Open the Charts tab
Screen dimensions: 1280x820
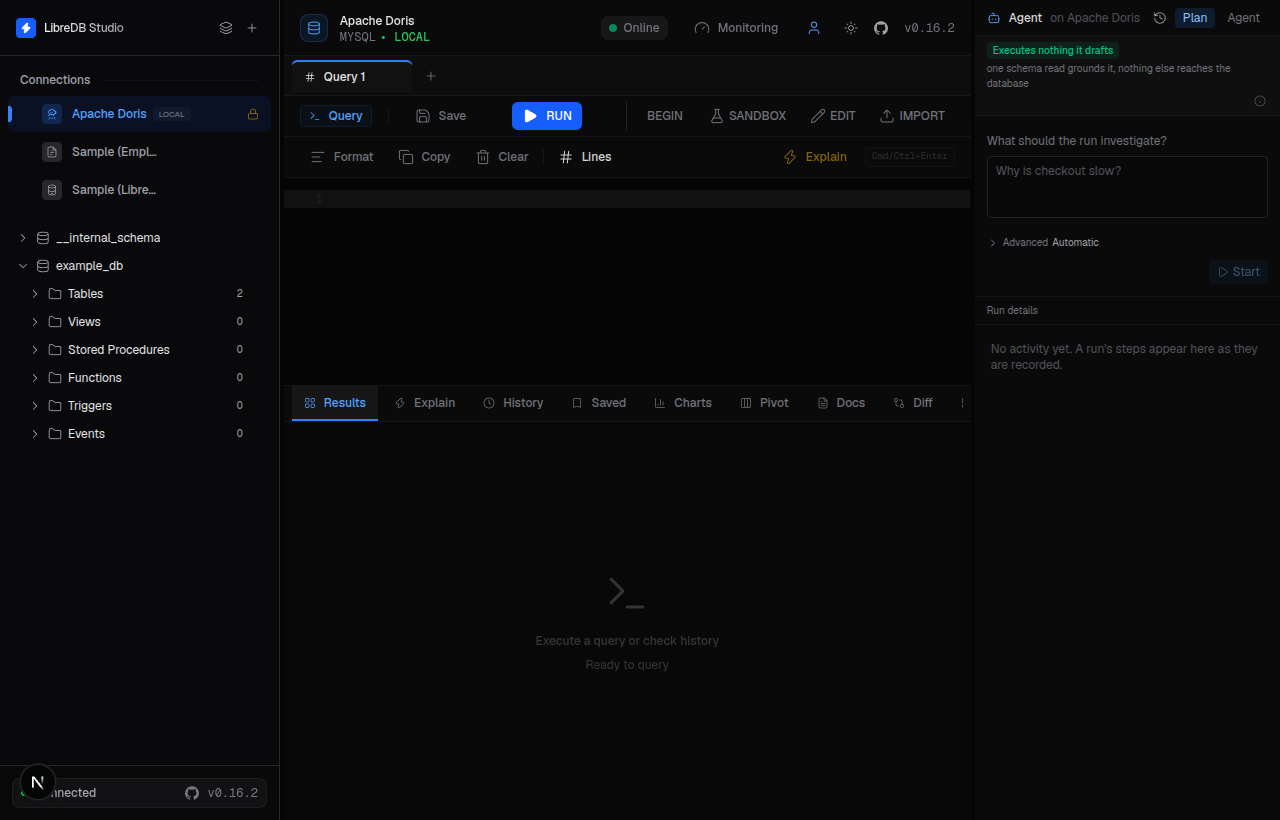coord(683,403)
